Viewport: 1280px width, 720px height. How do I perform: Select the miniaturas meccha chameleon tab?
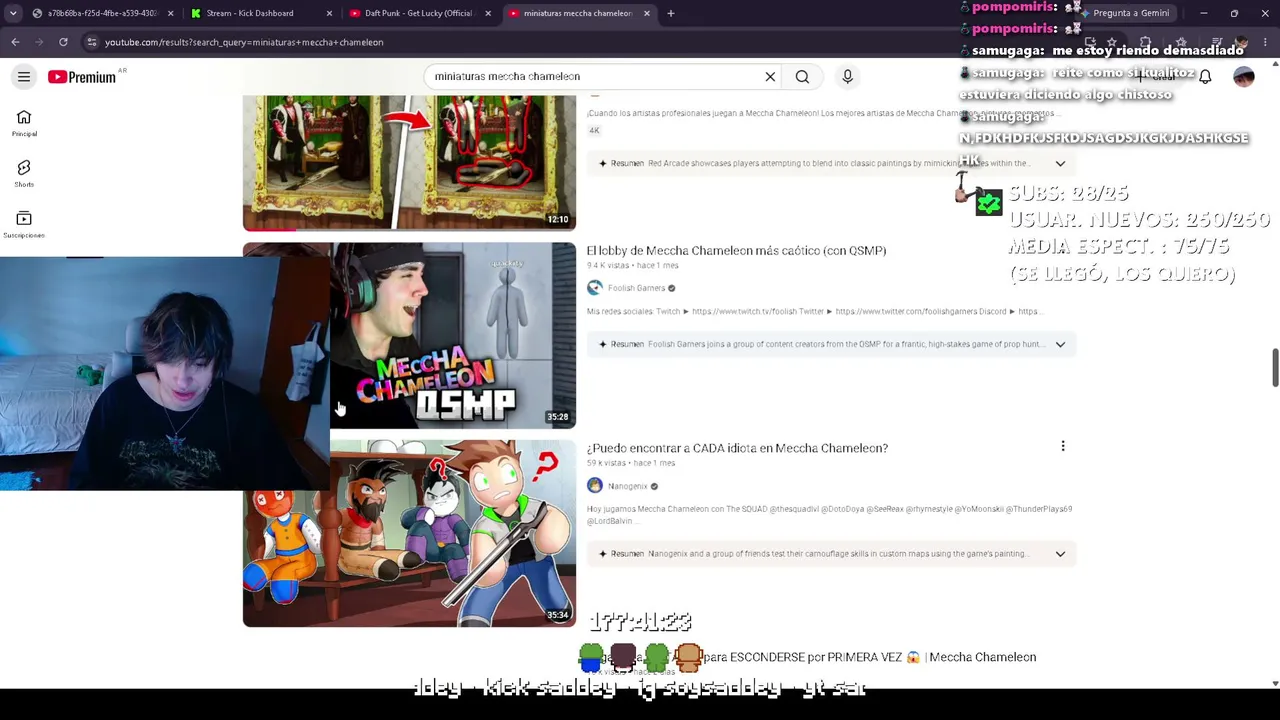click(579, 13)
